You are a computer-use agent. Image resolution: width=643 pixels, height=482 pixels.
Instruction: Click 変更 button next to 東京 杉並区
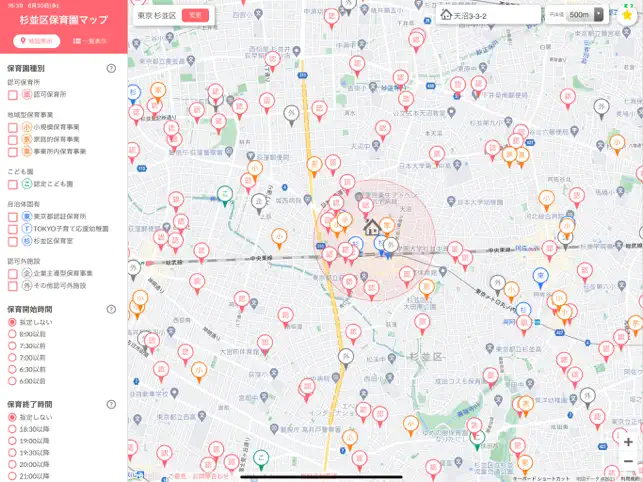[195, 15]
